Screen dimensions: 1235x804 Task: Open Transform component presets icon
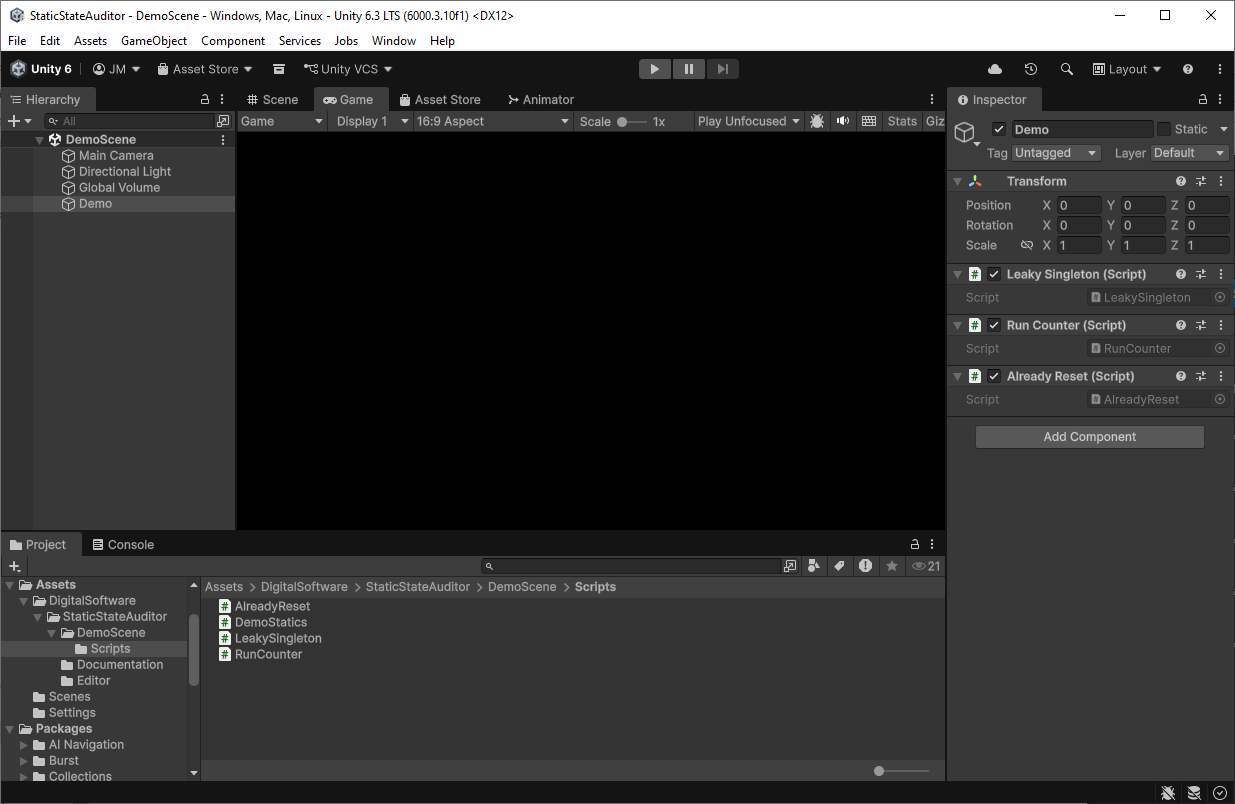1201,181
